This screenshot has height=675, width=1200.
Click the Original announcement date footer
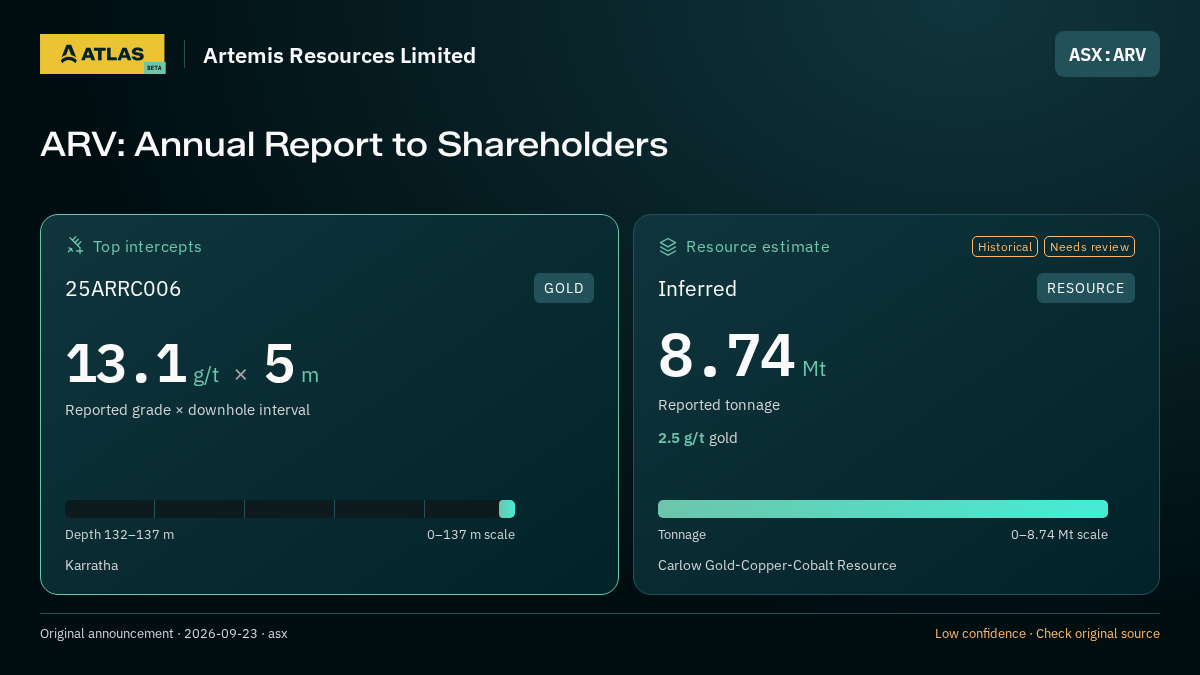tap(163, 633)
